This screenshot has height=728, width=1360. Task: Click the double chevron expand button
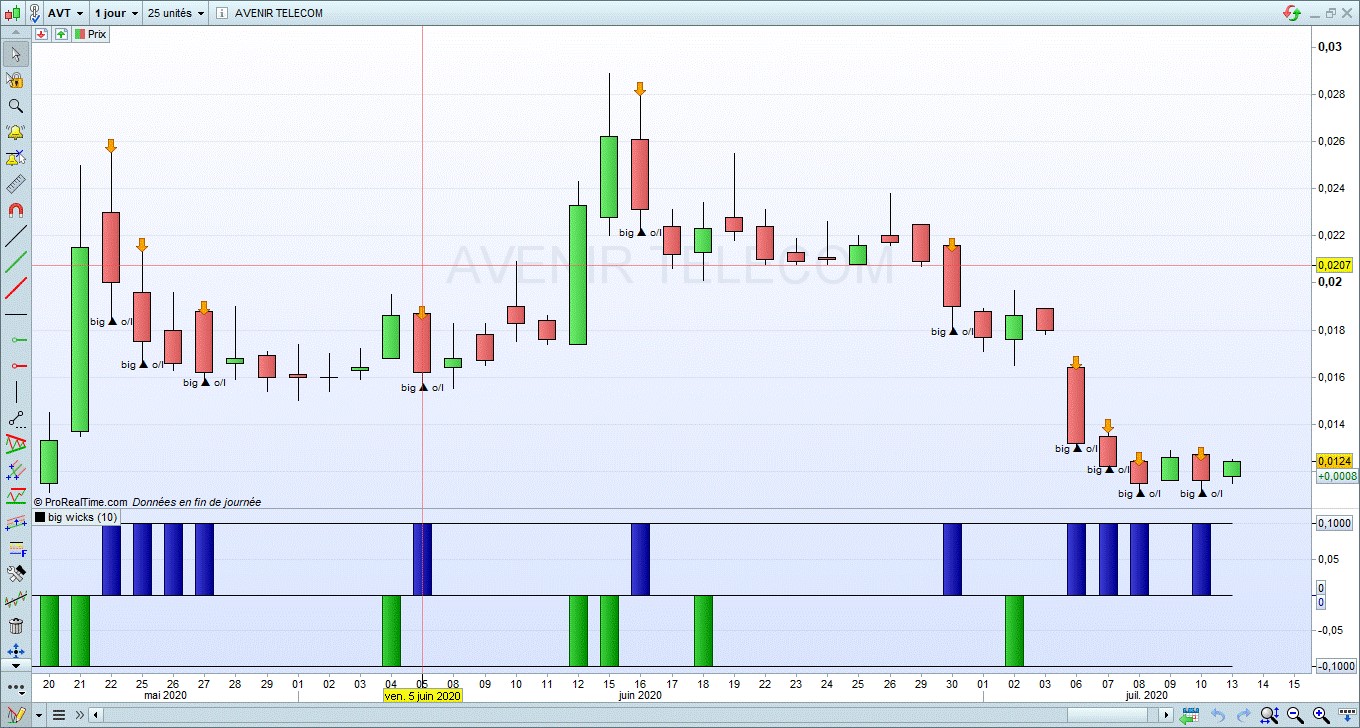pos(80,715)
